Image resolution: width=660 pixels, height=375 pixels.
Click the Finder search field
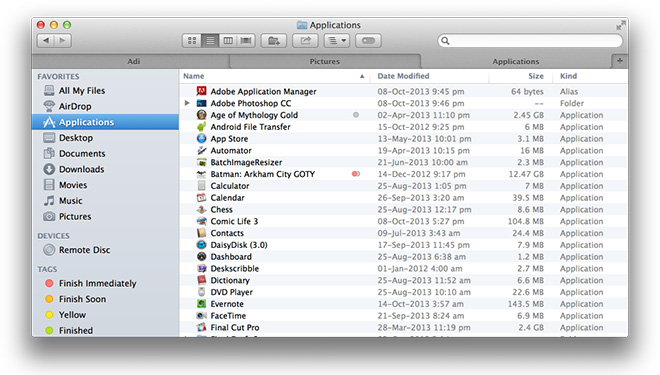tap(530, 40)
